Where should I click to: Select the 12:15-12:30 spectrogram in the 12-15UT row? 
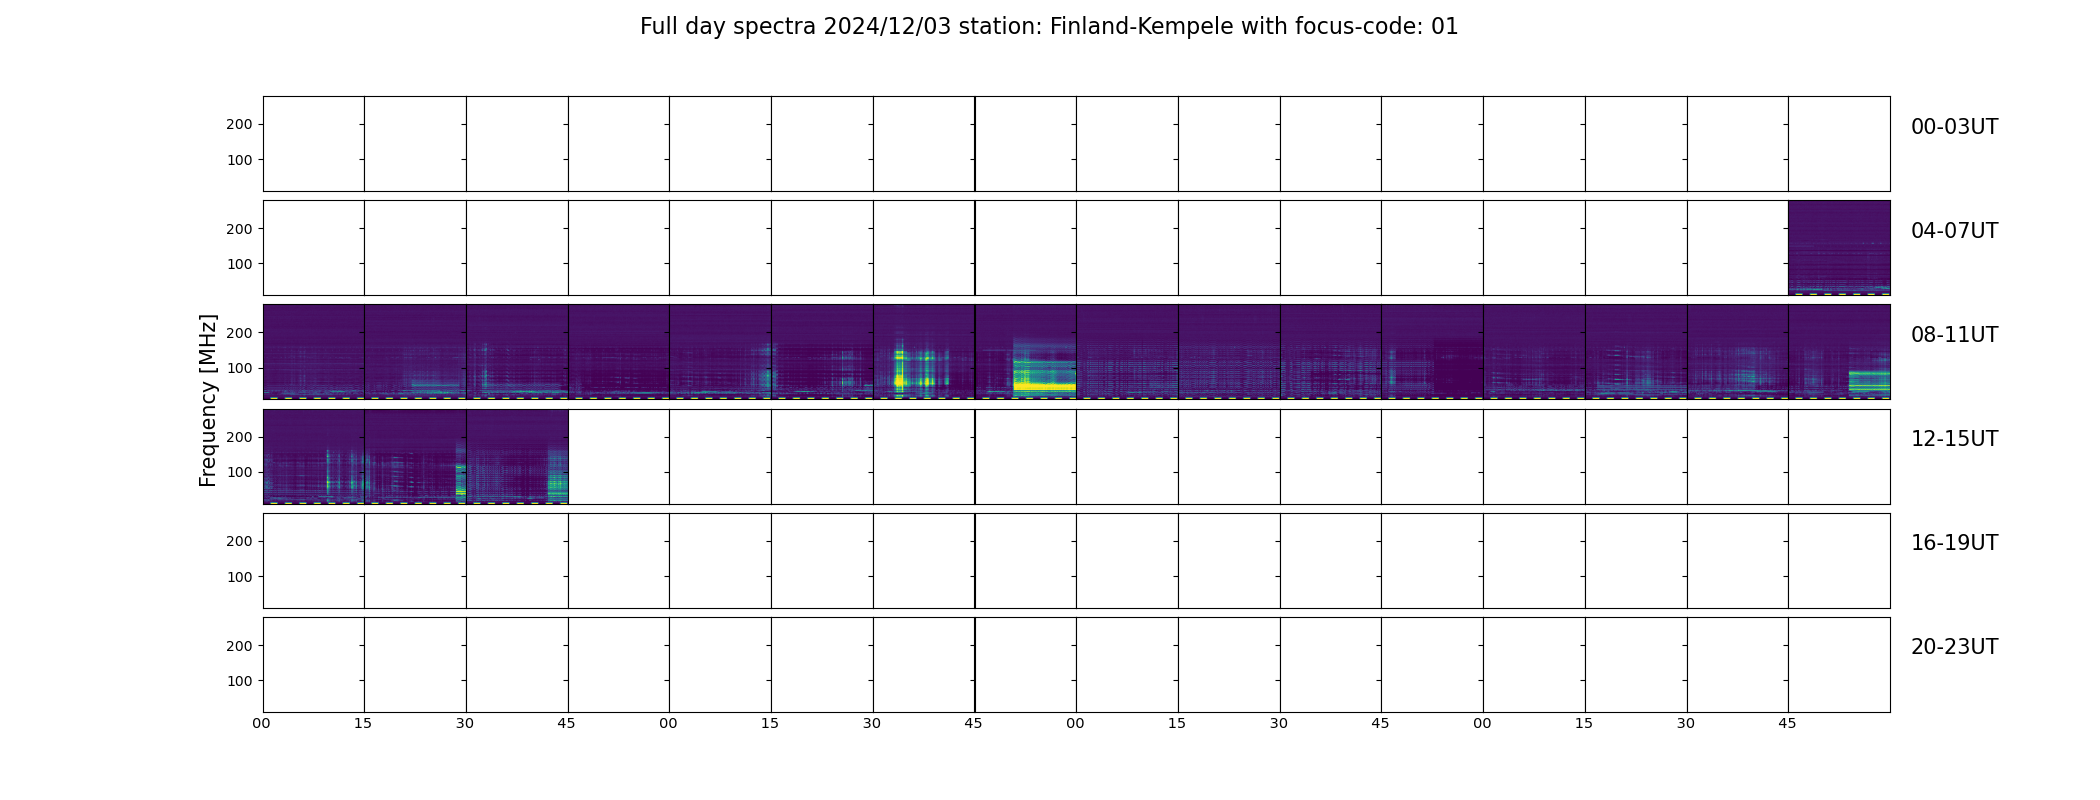(415, 457)
